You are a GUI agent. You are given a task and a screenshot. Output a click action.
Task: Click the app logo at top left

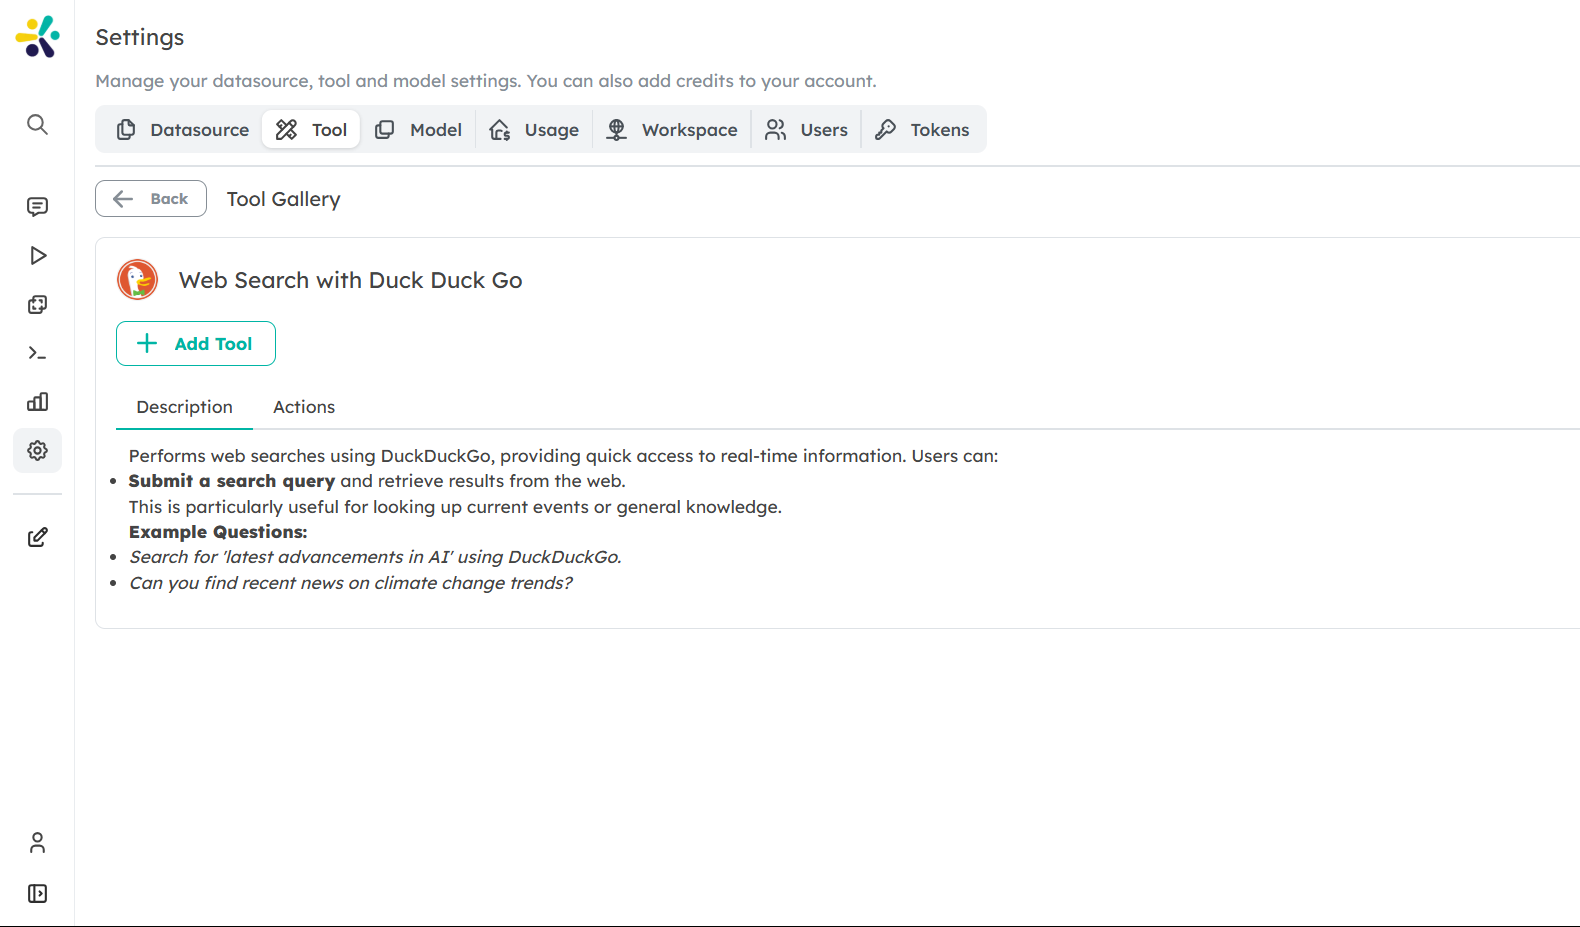pos(37,37)
